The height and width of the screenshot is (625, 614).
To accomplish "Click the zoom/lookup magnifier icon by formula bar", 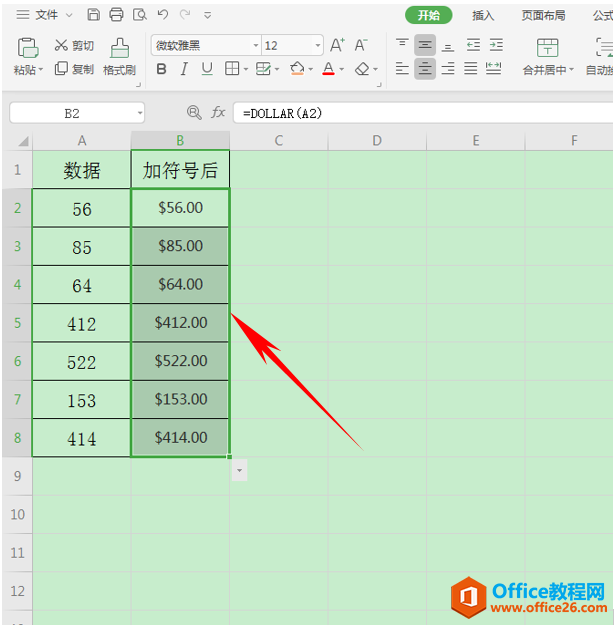I will (x=194, y=113).
